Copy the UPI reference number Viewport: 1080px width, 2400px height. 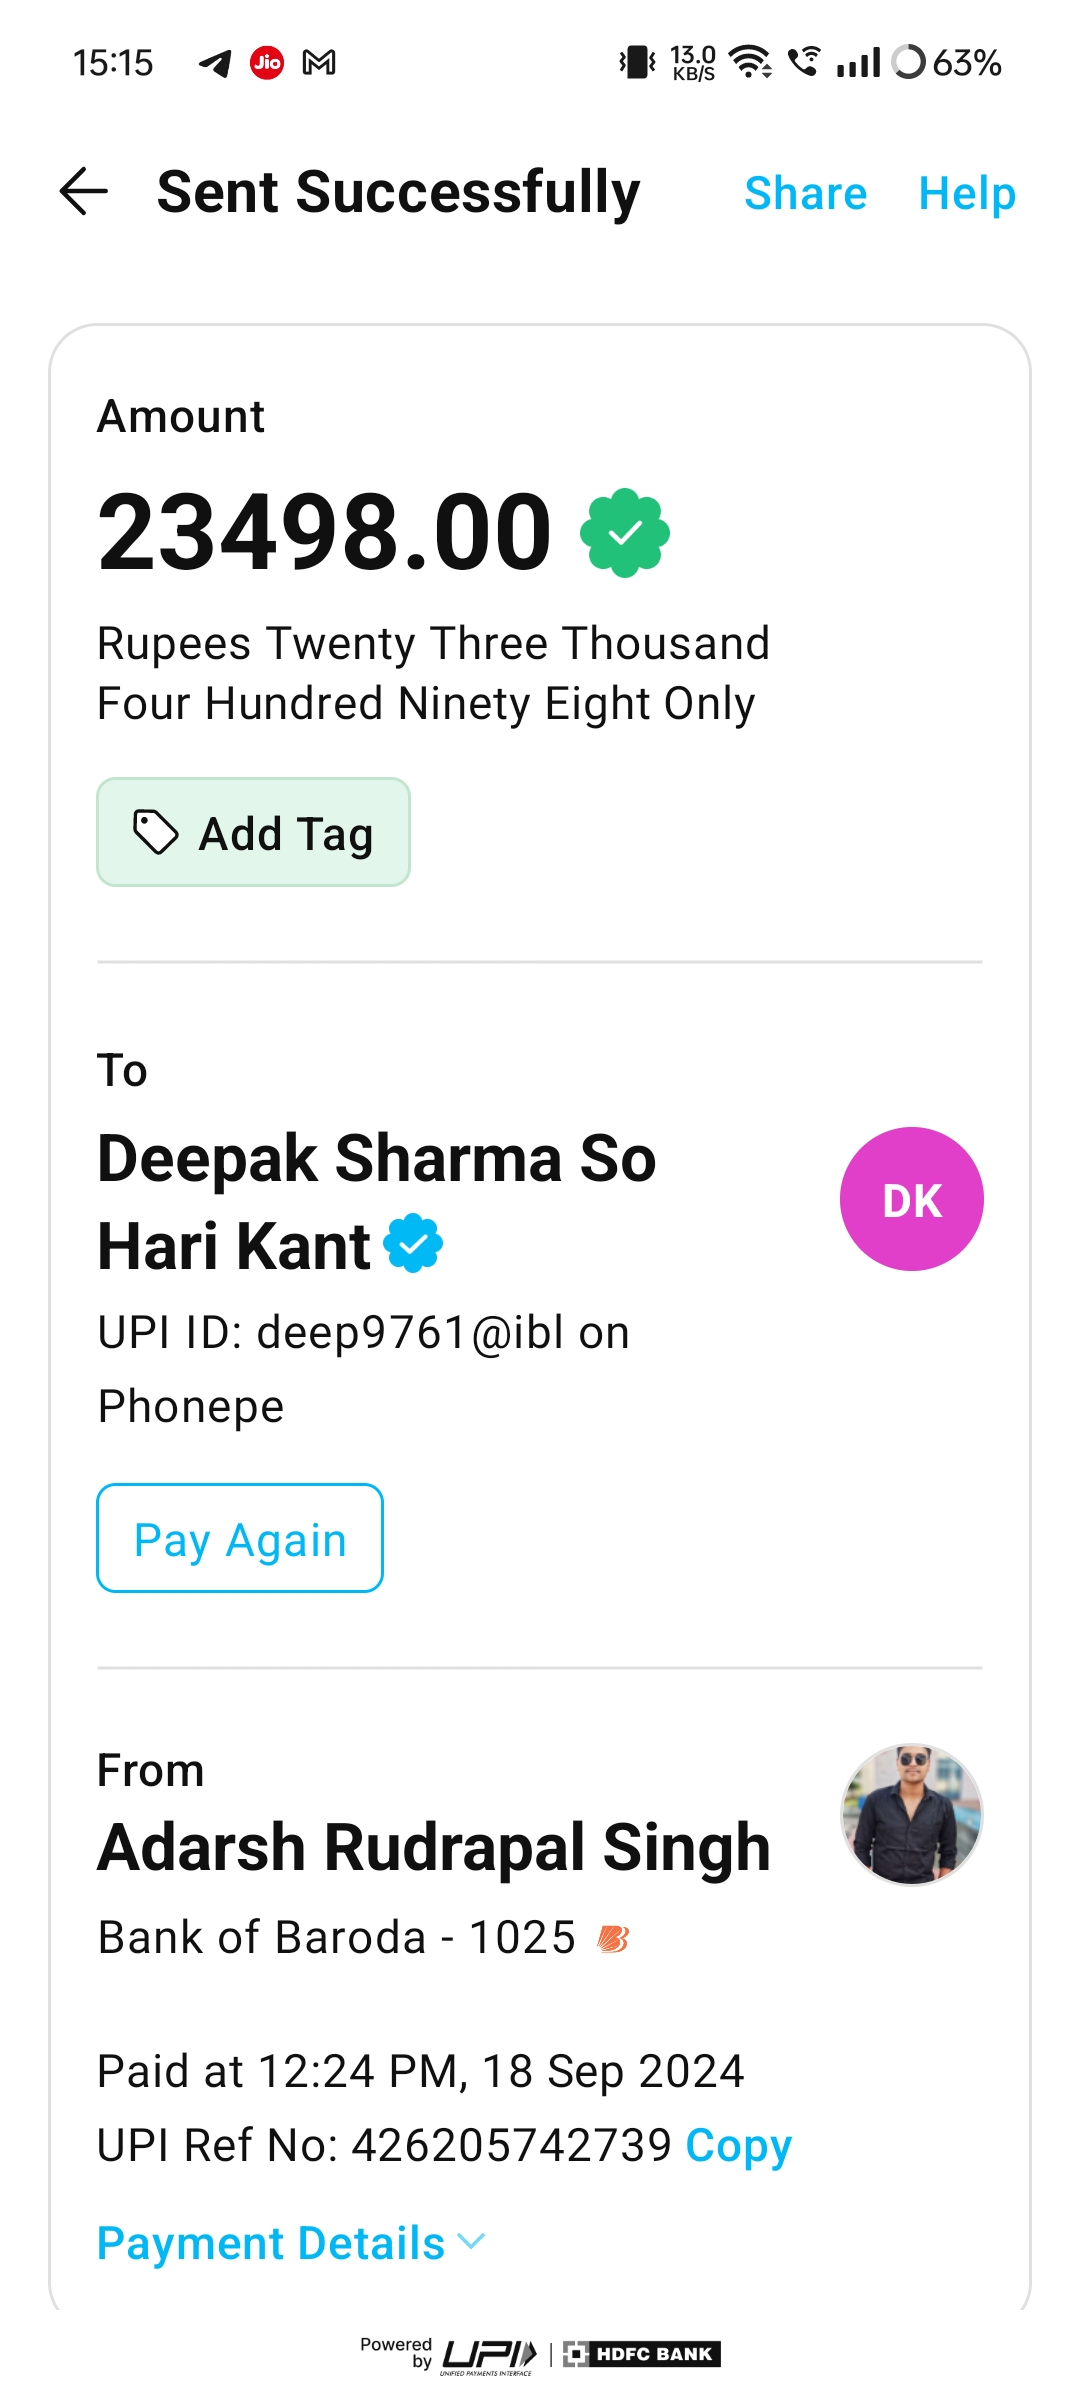pos(738,2145)
